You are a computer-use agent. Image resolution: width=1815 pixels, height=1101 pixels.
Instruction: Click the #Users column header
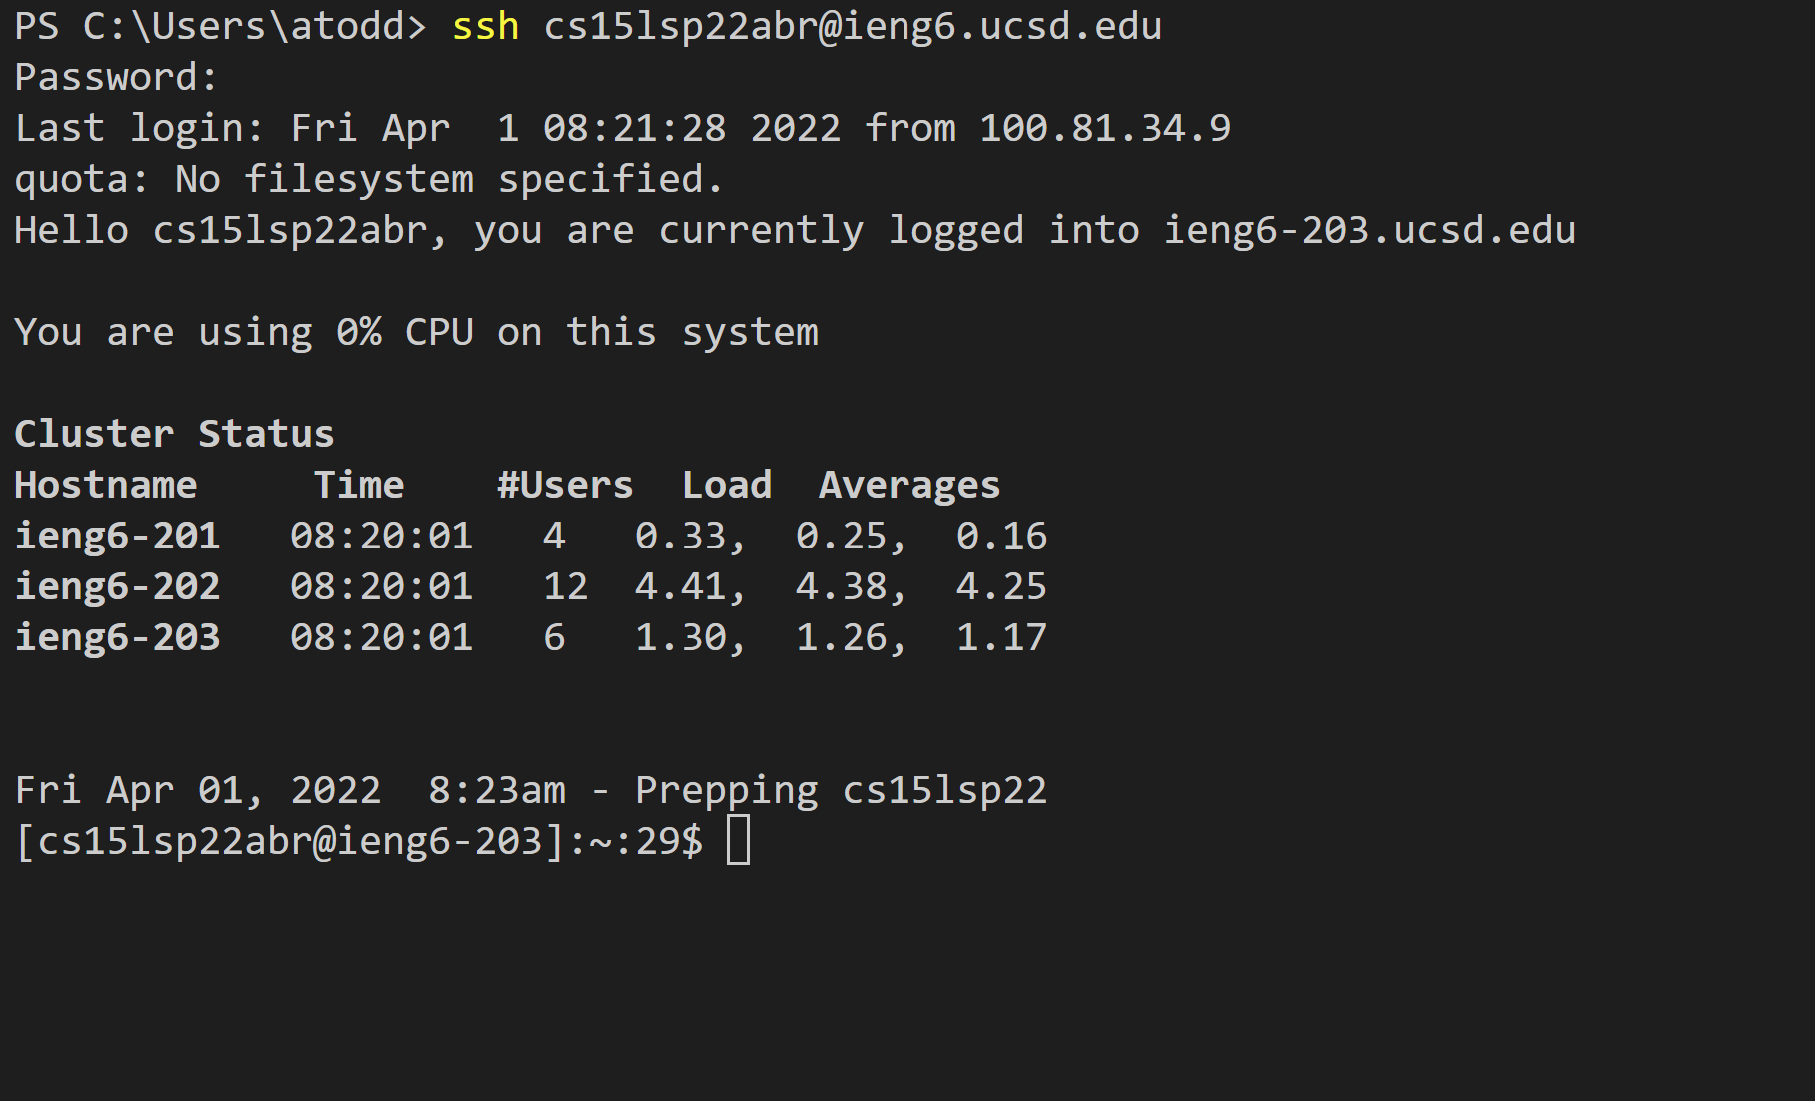pyautogui.click(x=566, y=485)
